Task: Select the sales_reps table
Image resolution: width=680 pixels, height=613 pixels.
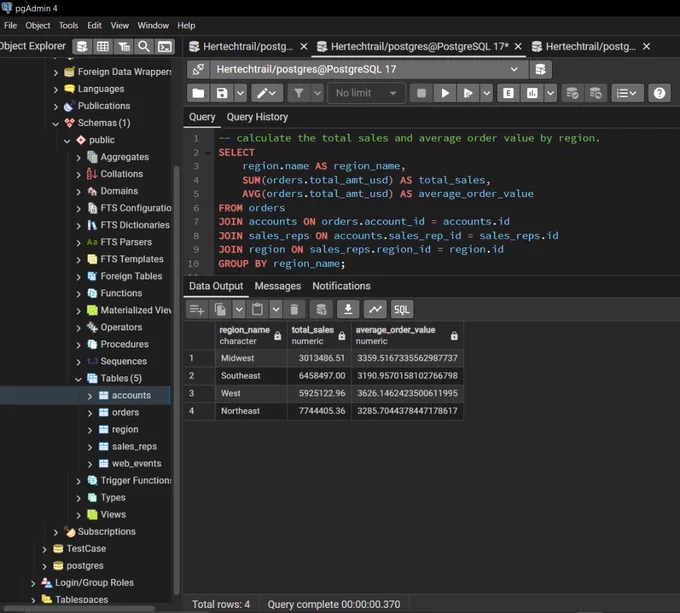Action: pos(134,447)
